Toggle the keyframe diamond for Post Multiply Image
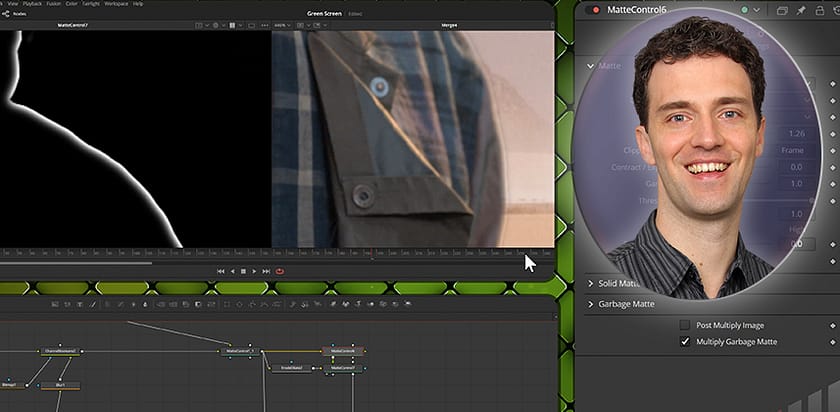This screenshot has width=840, height=412. 832,325
